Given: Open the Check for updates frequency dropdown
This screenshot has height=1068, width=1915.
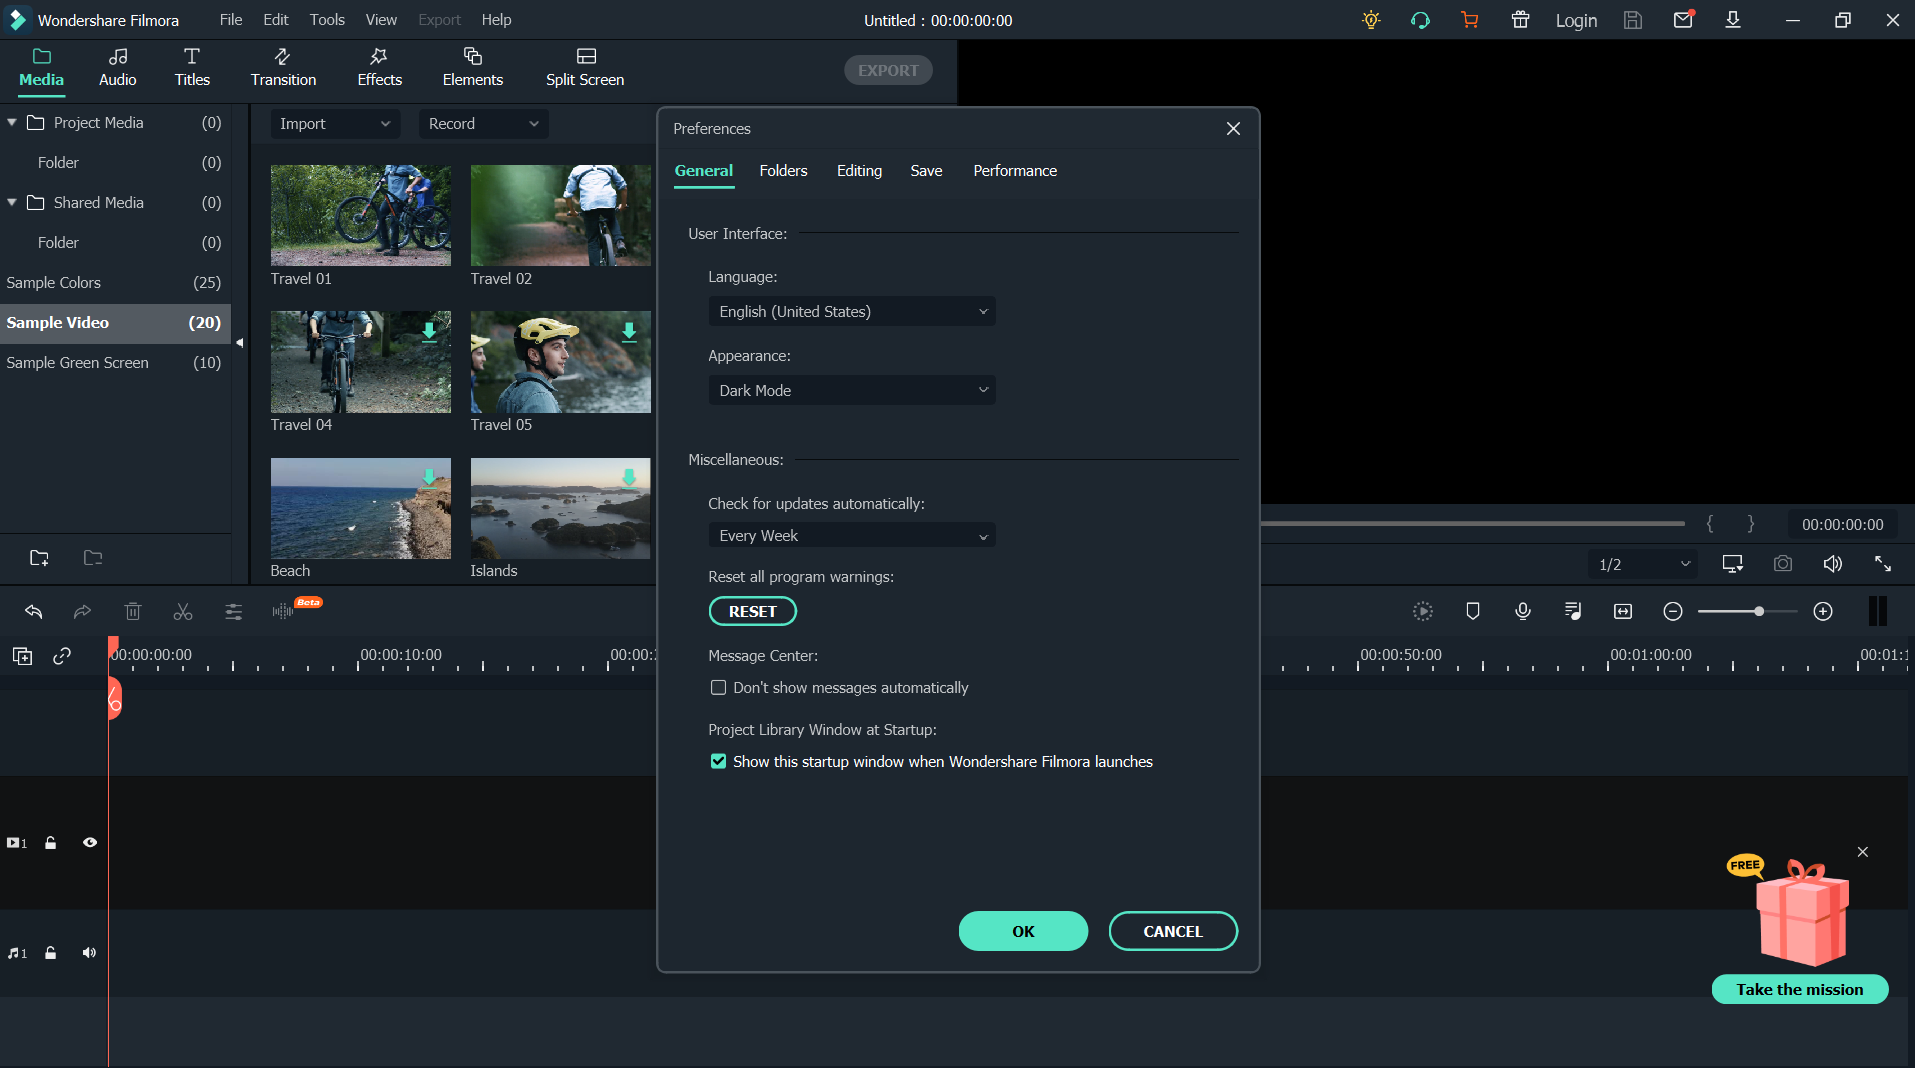Looking at the screenshot, I should pyautogui.click(x=850, y=535).
